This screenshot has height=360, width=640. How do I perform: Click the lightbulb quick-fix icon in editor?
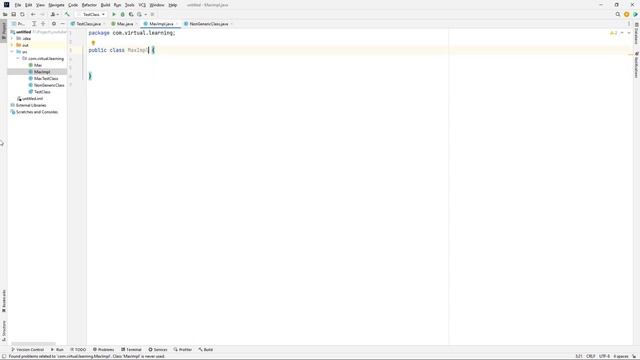tap(93, 42)
